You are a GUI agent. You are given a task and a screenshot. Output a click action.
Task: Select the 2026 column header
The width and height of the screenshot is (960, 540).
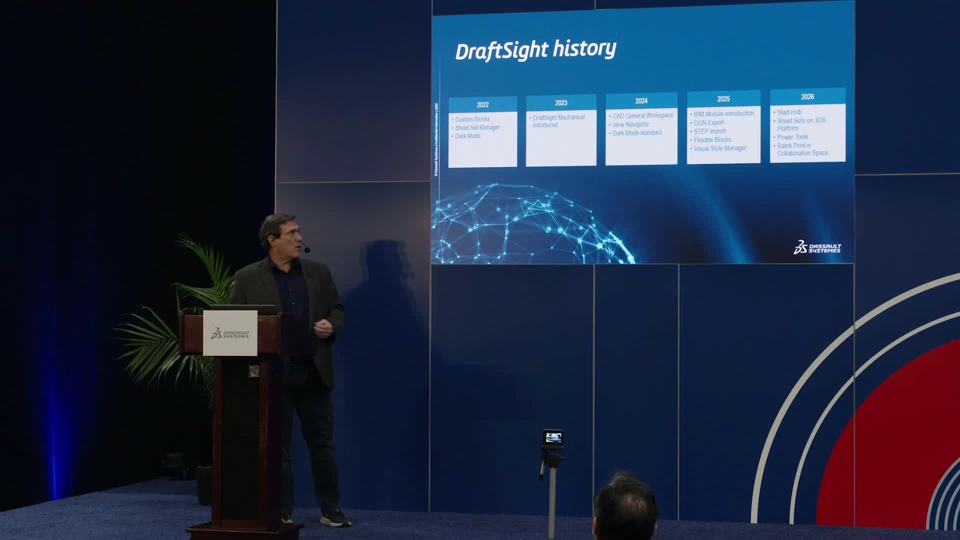coord(807,96)
